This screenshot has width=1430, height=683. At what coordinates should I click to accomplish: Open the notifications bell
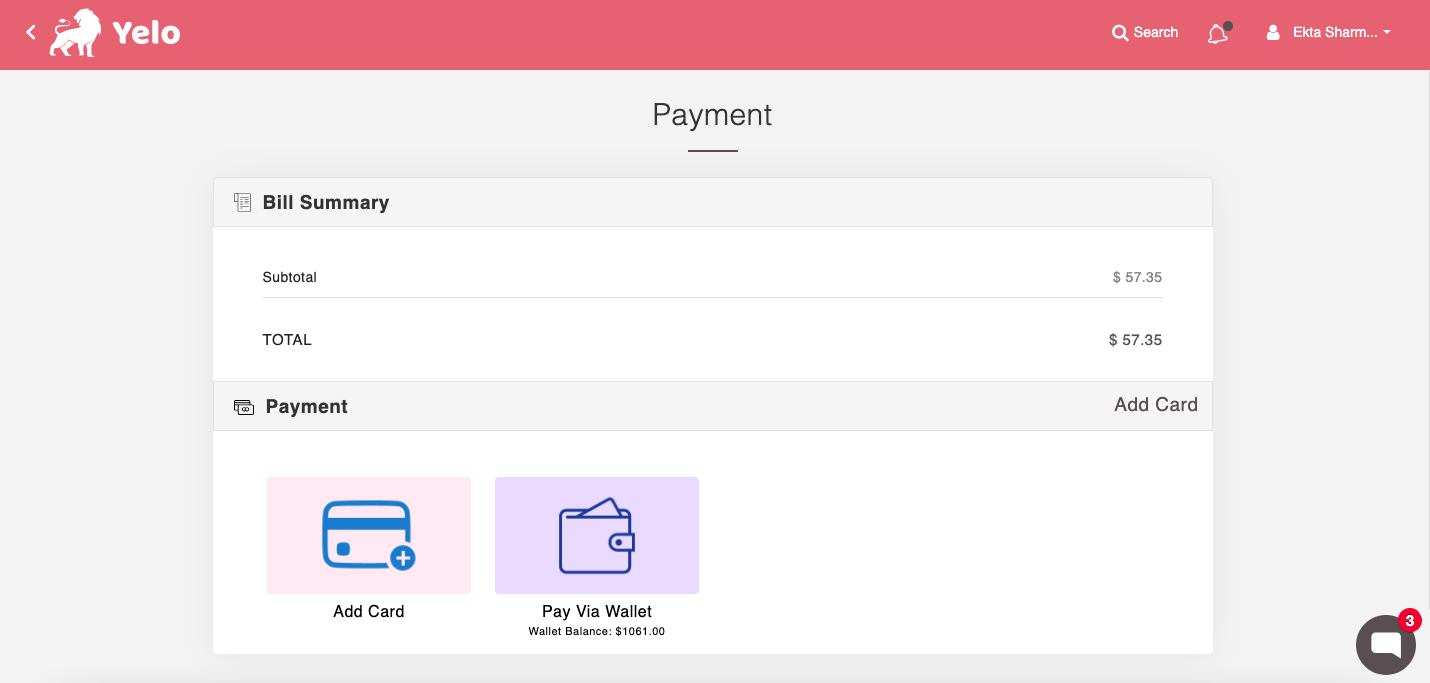point(1217,34)
